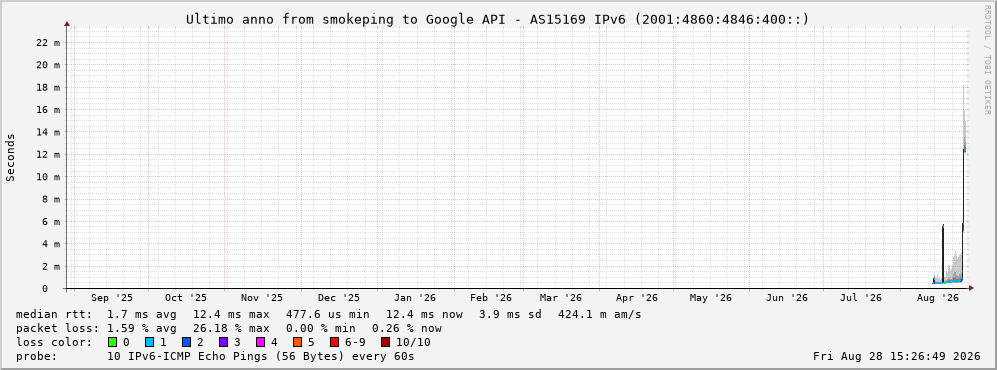Click the magenta loss color 4 swatch
Image resolution: width=997 pixels, height=370 pixels.
261,342
